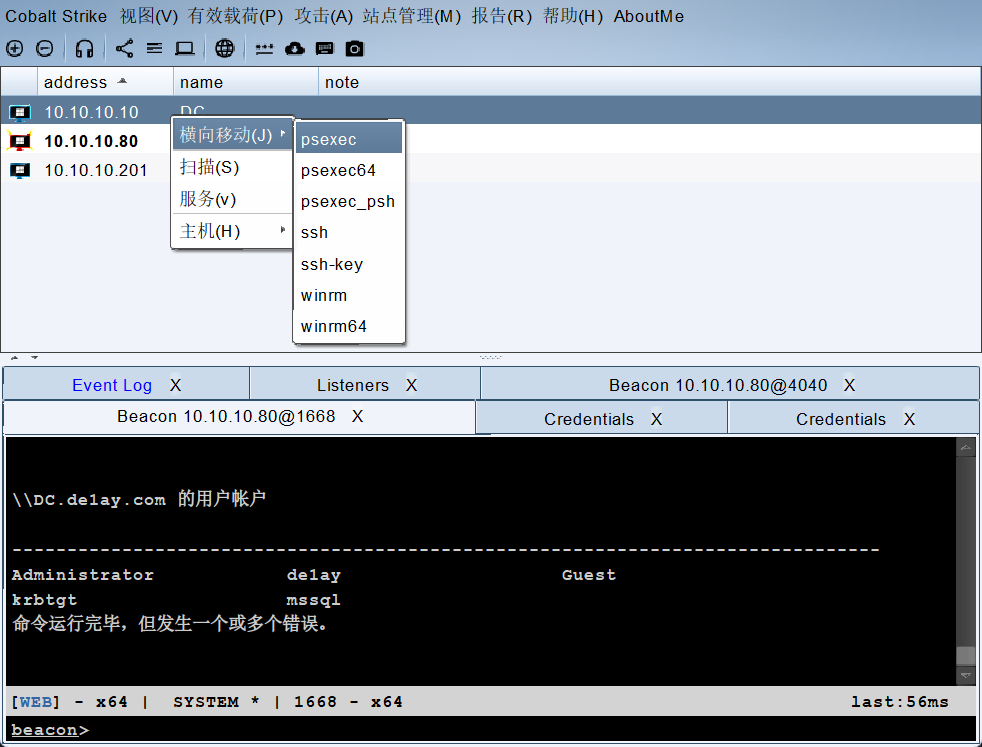Close the first Credentials tab
Viewport: 982px width, 747px height.
click(656, 419)
